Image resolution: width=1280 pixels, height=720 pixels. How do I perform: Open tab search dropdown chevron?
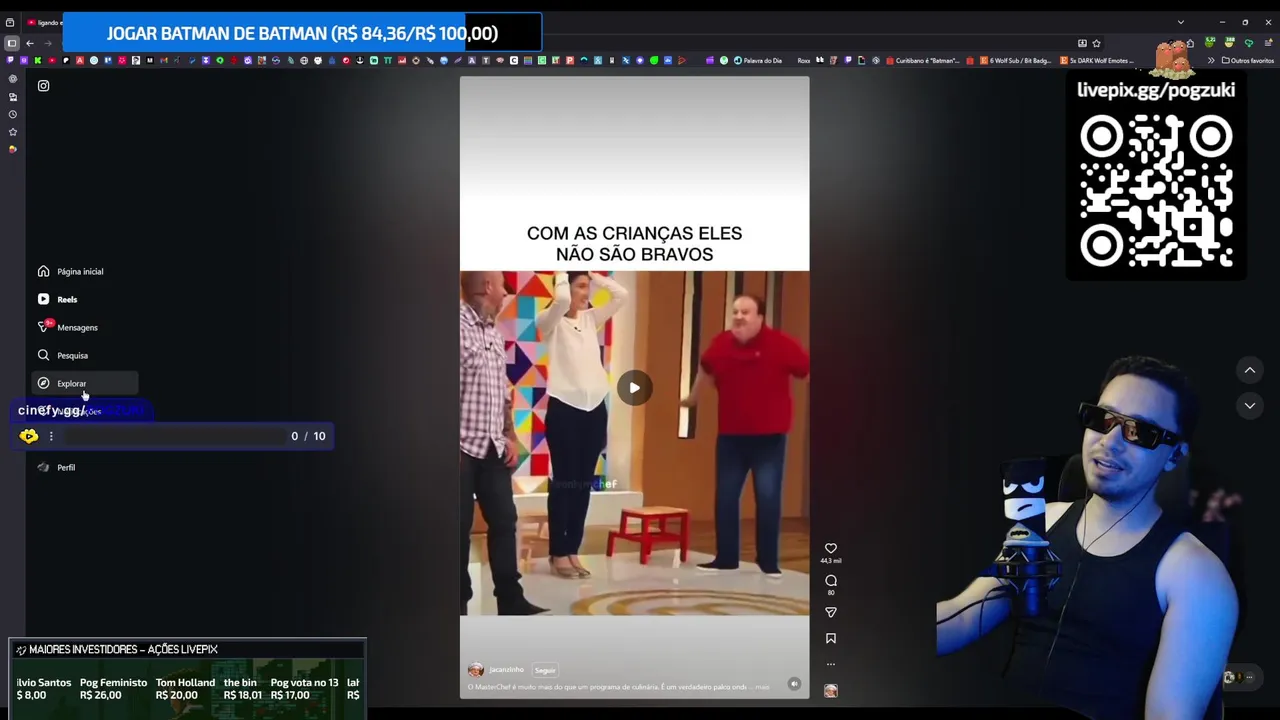pyautogui.click(x=1180, y=22)
